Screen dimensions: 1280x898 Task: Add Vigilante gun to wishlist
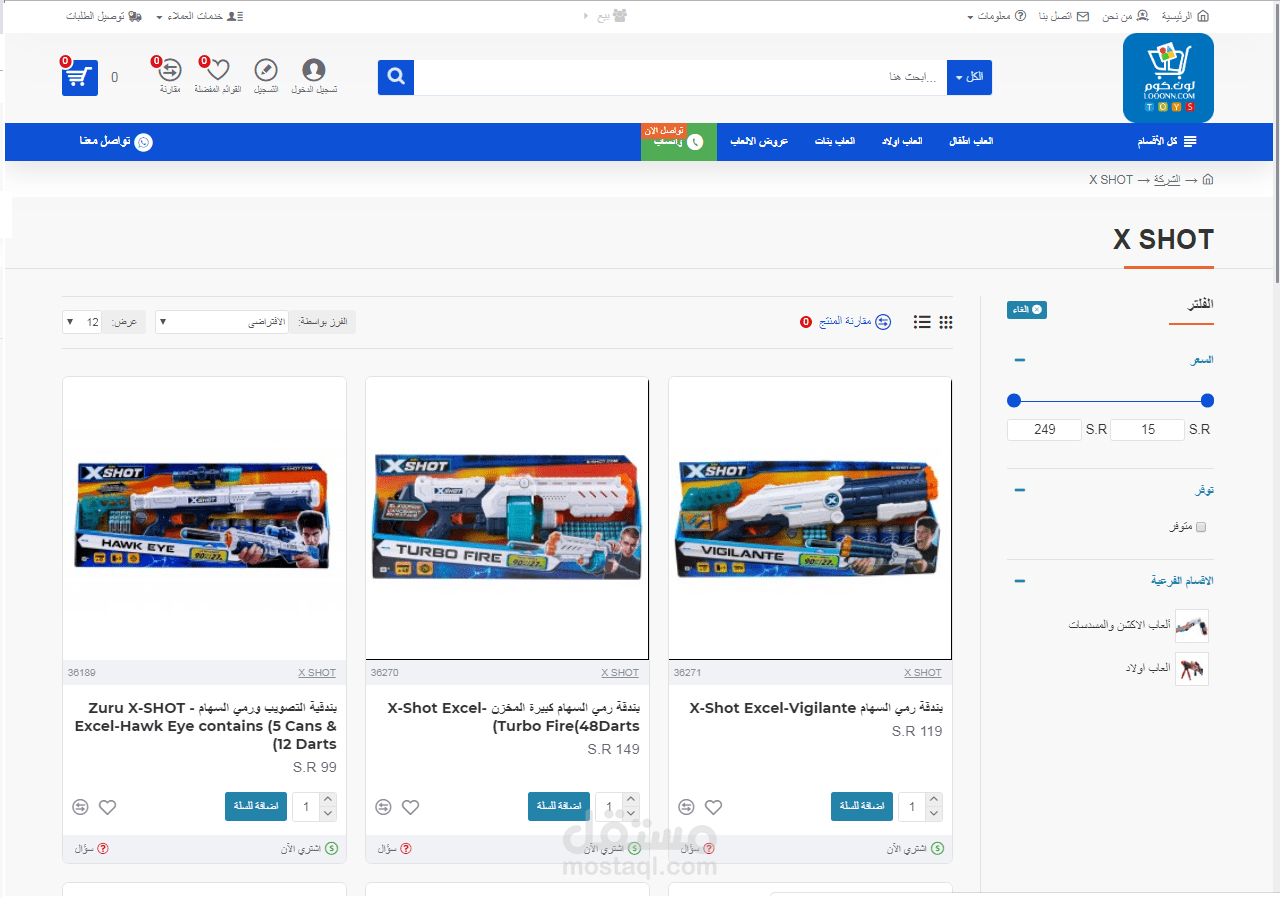tap(713, 807)
